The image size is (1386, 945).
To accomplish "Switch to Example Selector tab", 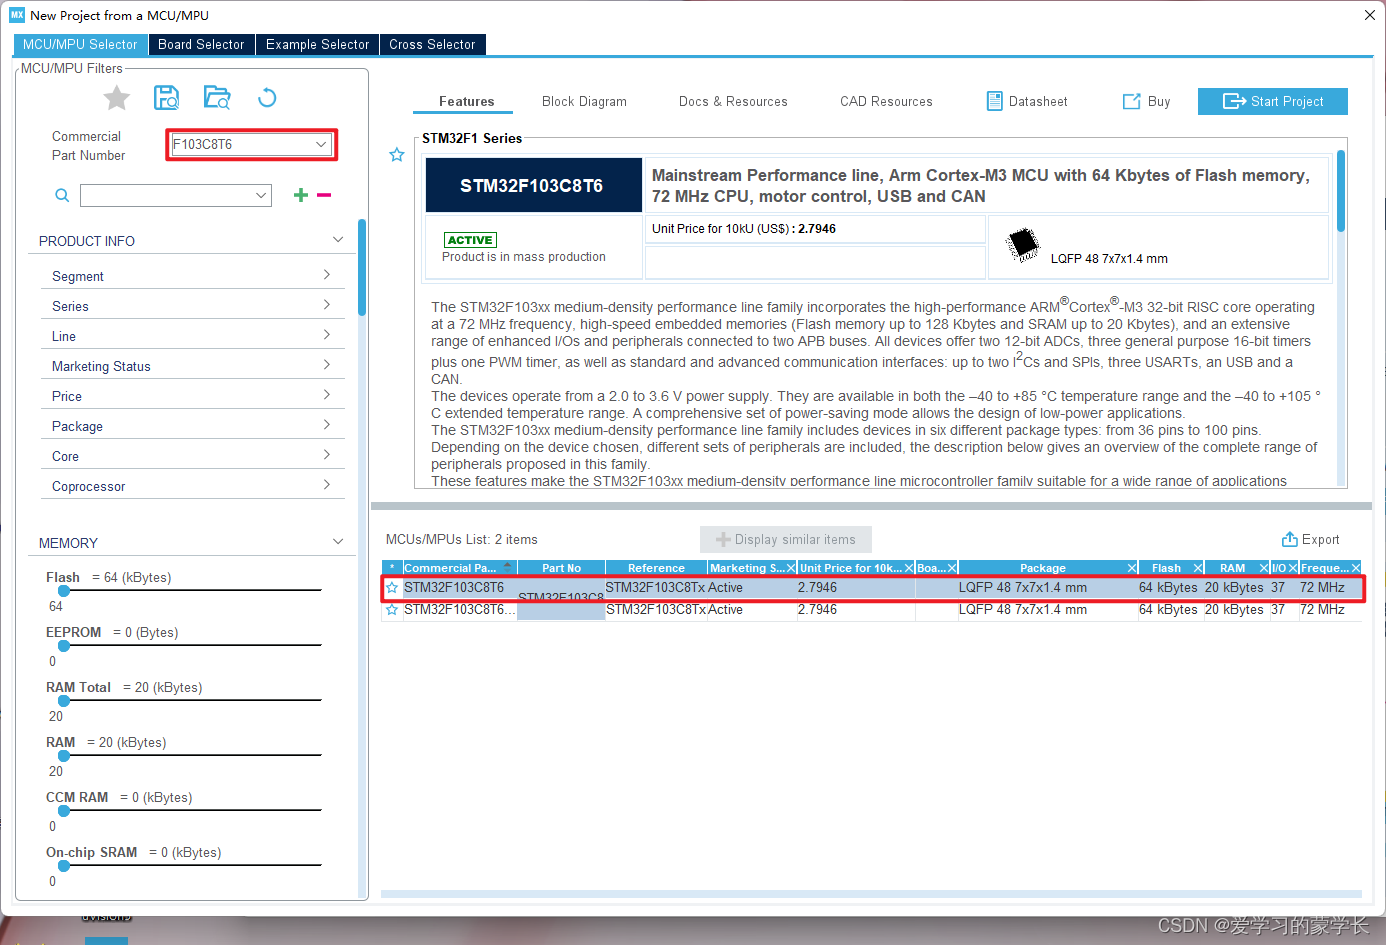I will click(x=317, y=44).
